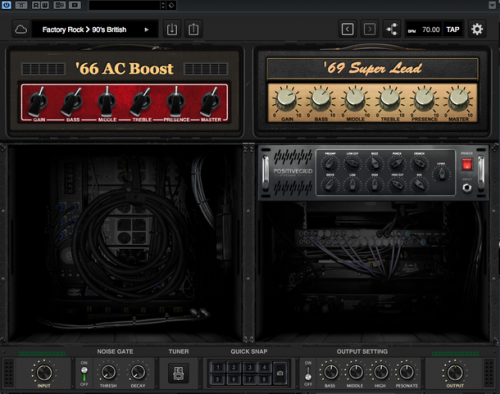The width and height of the screenshot is (500, 394).
Task: Click the export preset share icon
Action: pyautogui.click(x=193, y=29)
